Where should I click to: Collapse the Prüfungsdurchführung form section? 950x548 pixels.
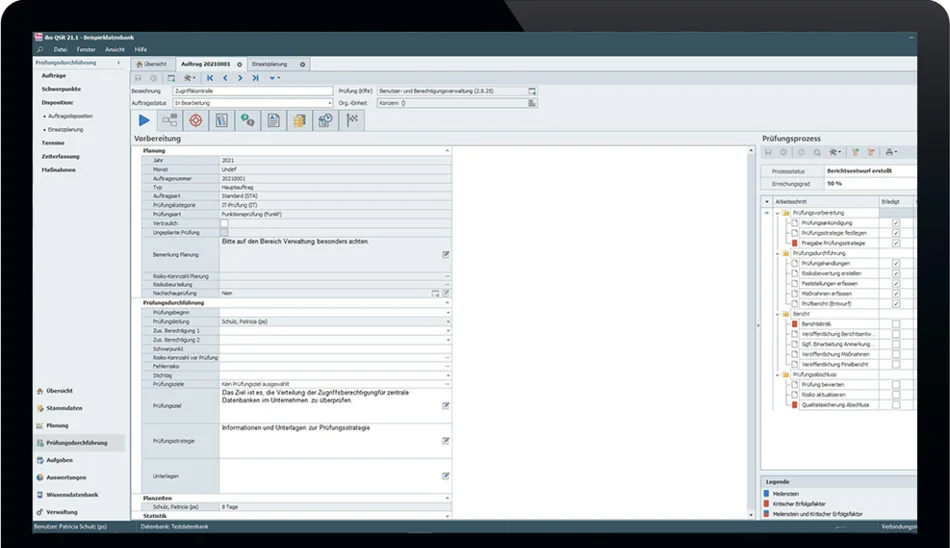447,302
